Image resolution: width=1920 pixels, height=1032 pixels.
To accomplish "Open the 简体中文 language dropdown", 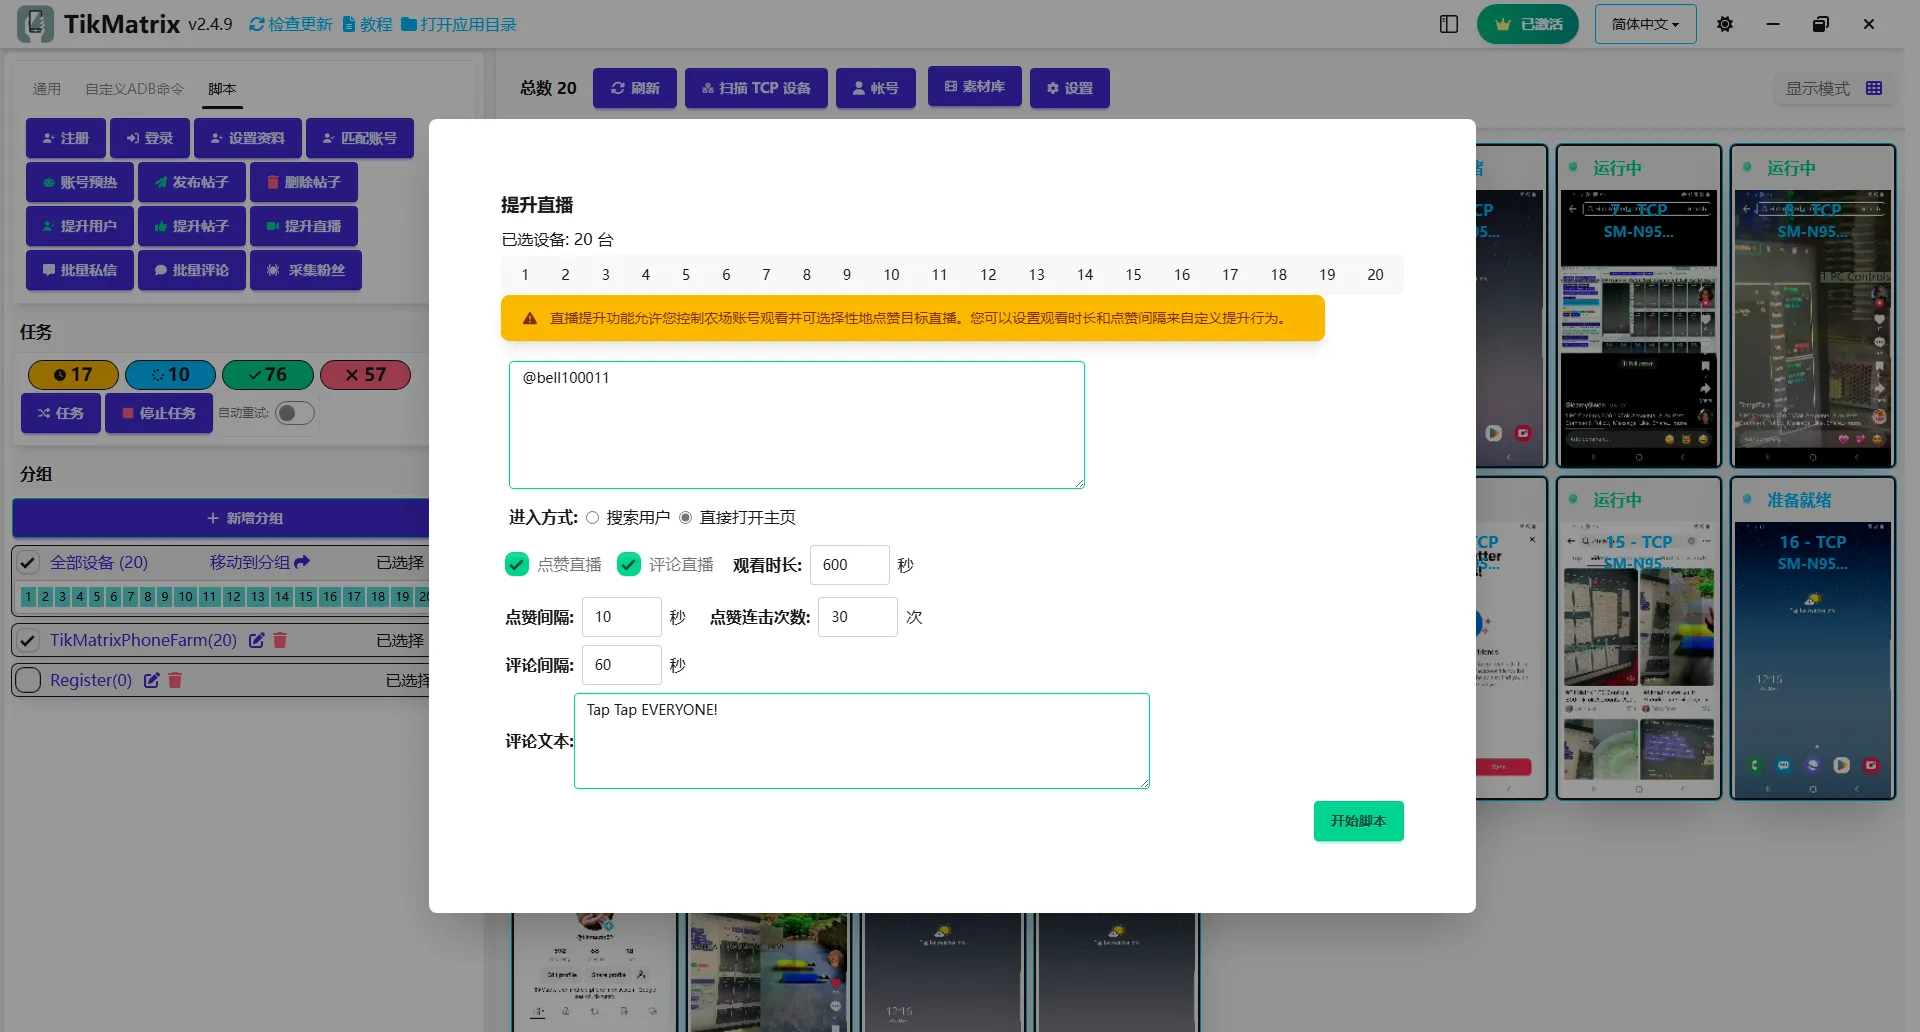I will point(1643,24).
